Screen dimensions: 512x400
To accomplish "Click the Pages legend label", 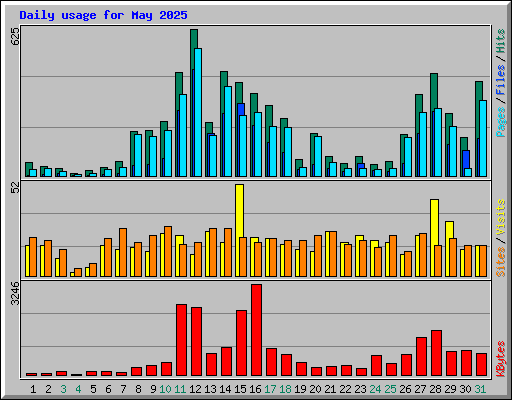I will tap(501, 122).
